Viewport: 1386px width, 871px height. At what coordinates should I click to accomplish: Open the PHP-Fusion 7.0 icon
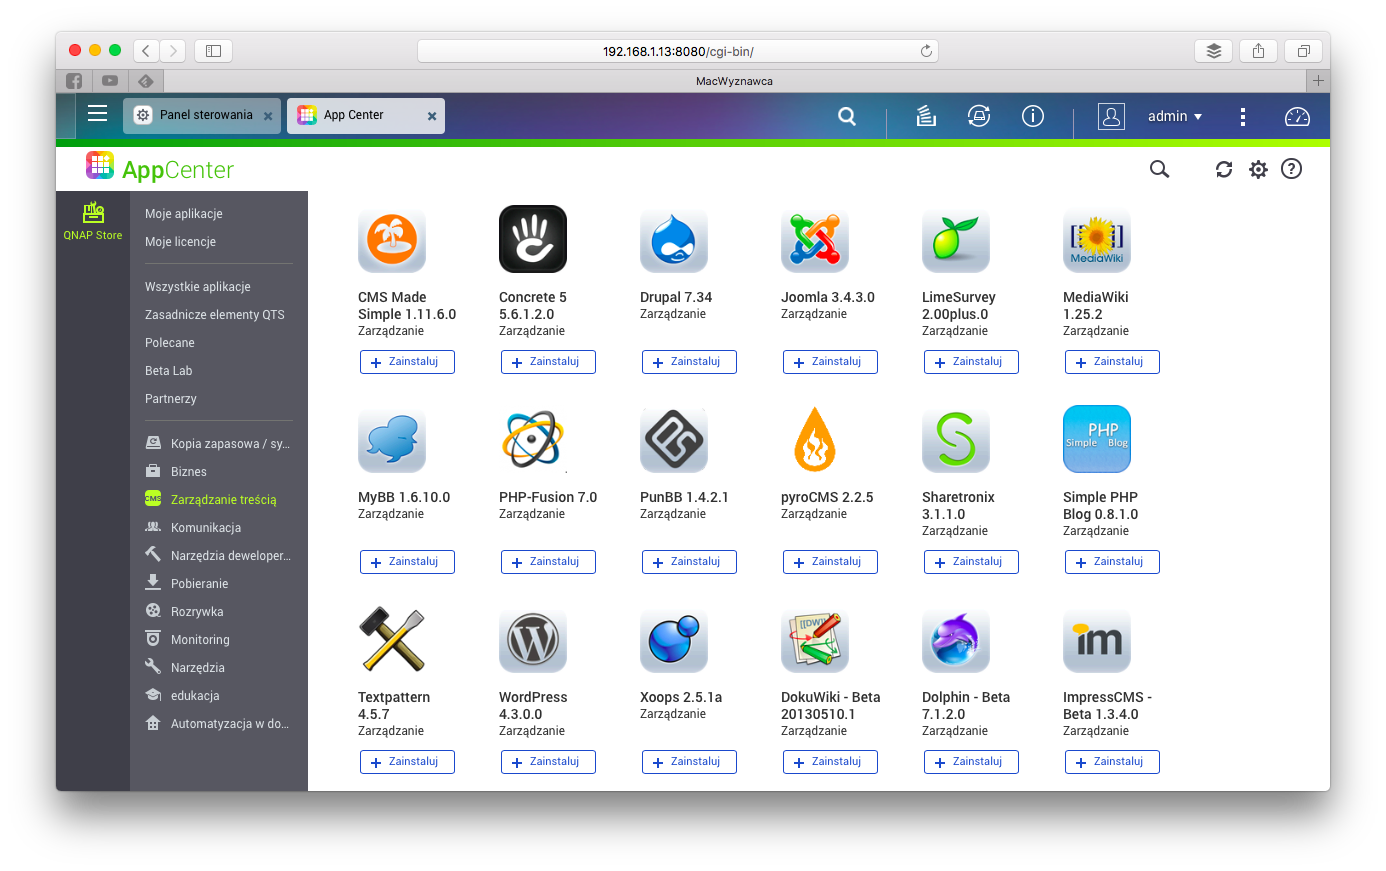click(533, 439)
